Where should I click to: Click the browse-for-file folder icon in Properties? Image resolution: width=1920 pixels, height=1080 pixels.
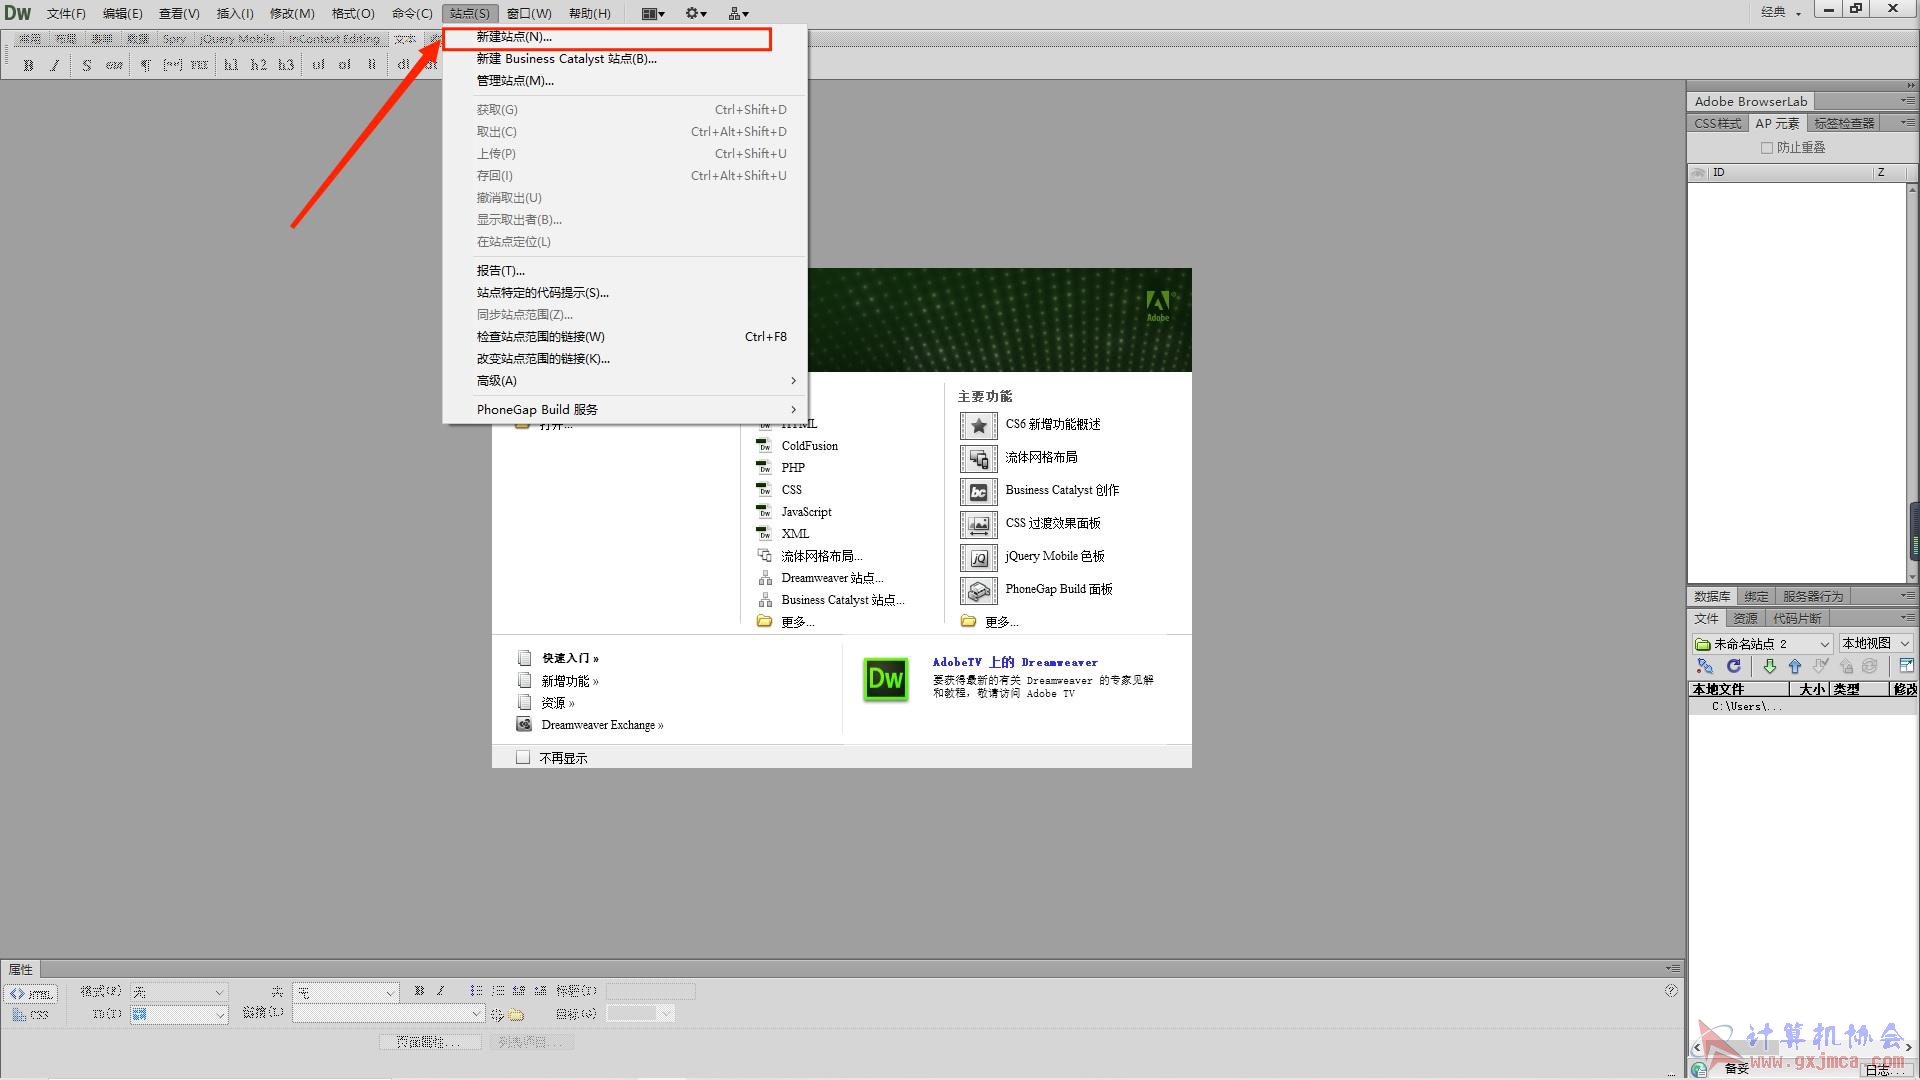coord(516,1014)
